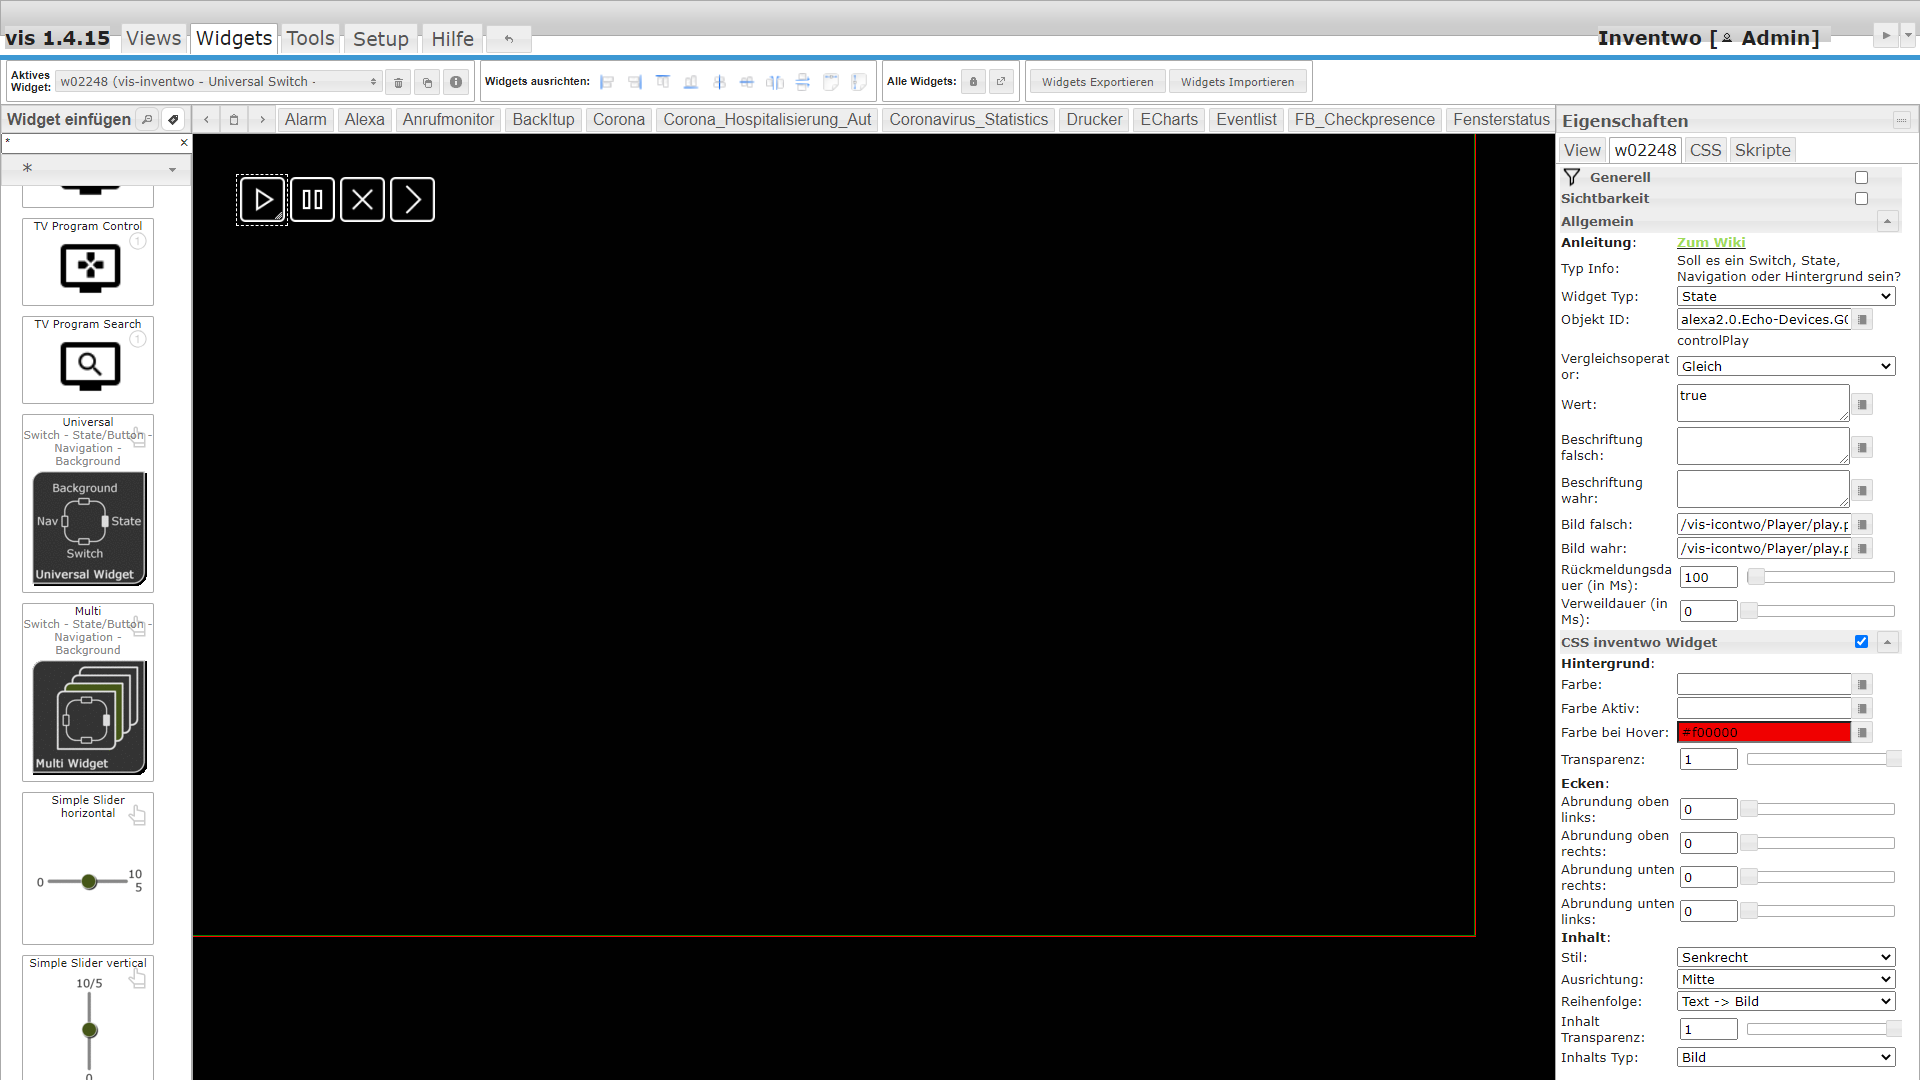This screenshot has height=1080, width=1920.
Task: Enable the Generell checkbox
Action: tap(1861, 177)
